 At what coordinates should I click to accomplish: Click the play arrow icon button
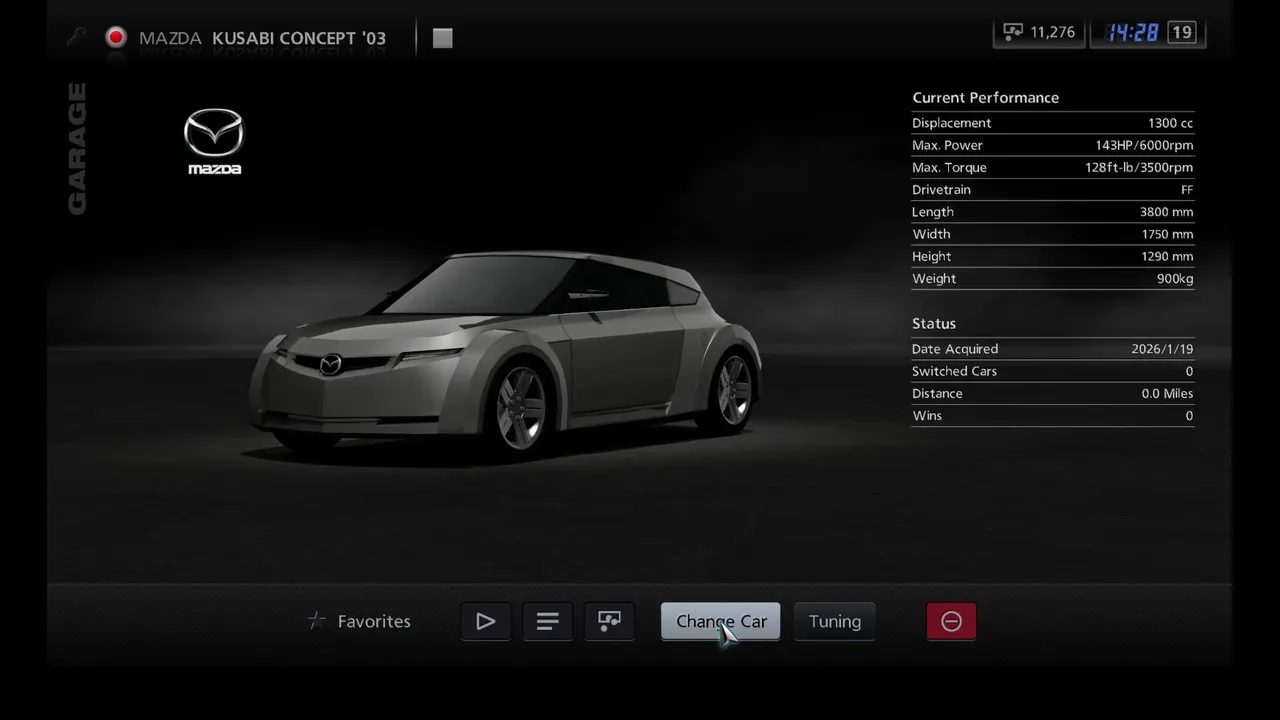click(486, 621)
